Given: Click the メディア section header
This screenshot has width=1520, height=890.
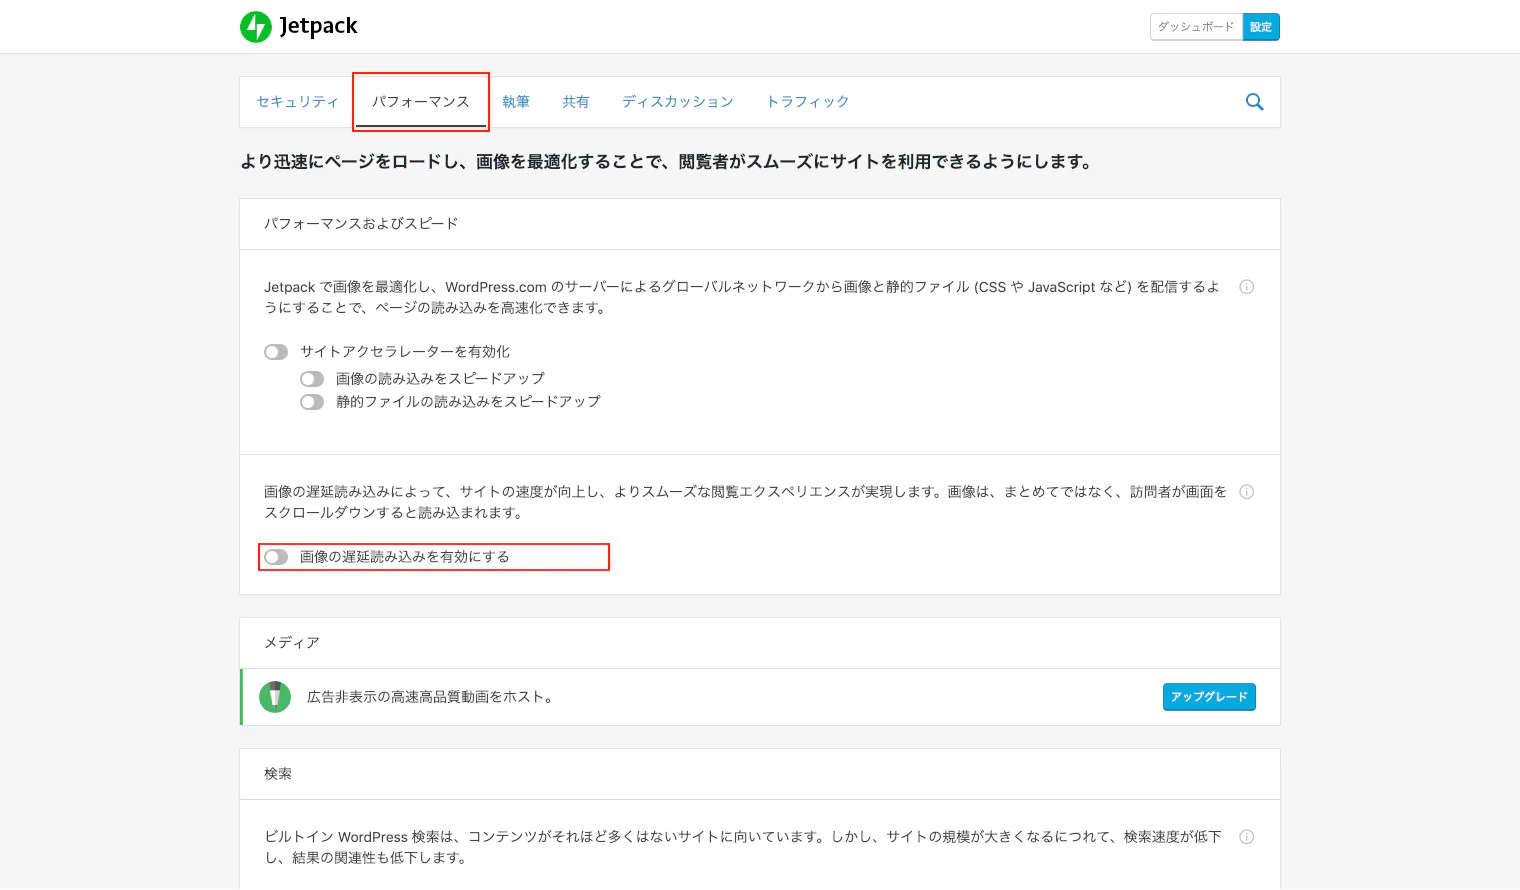Looking at the screenshot, I should [760, 643].
